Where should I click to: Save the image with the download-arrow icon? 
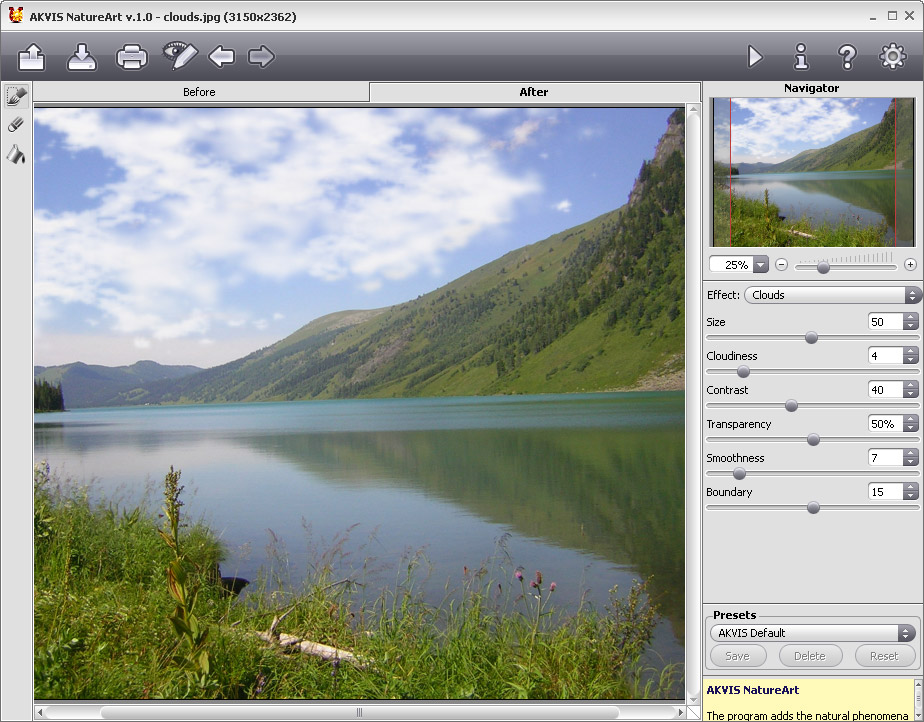point(81,57)
